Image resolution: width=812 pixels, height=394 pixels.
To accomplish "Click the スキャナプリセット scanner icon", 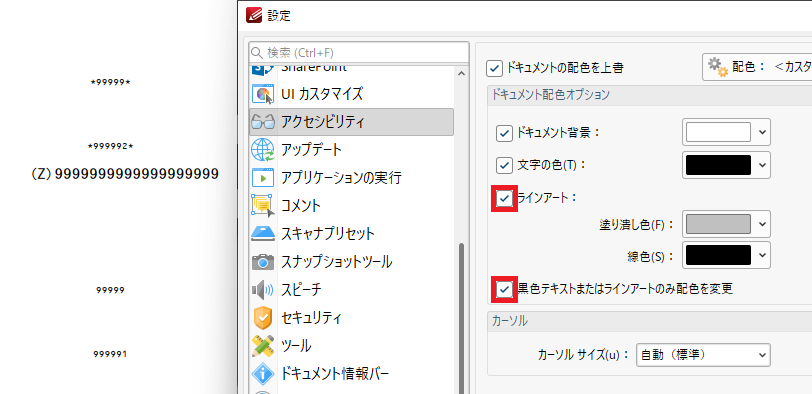I will tap(263, 234).
